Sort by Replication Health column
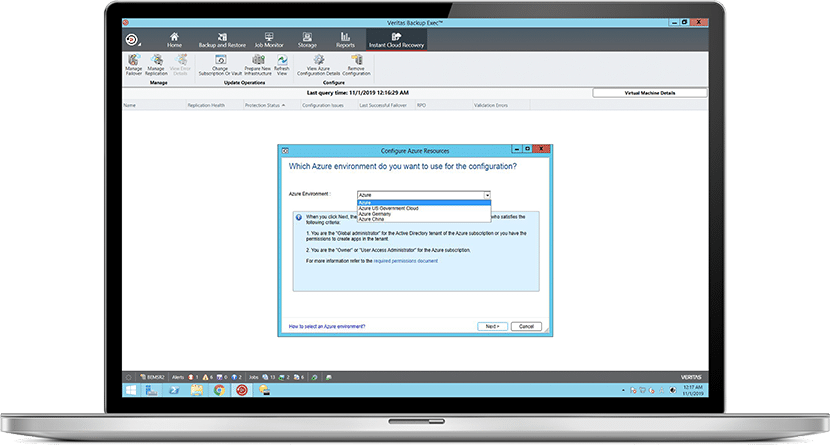Viewport: 830px width, 445px height. pyautogui.click(x=214, y=105)
